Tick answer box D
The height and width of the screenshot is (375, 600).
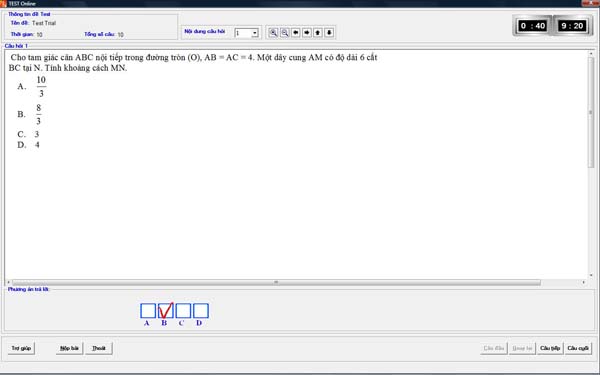[201, 311]
